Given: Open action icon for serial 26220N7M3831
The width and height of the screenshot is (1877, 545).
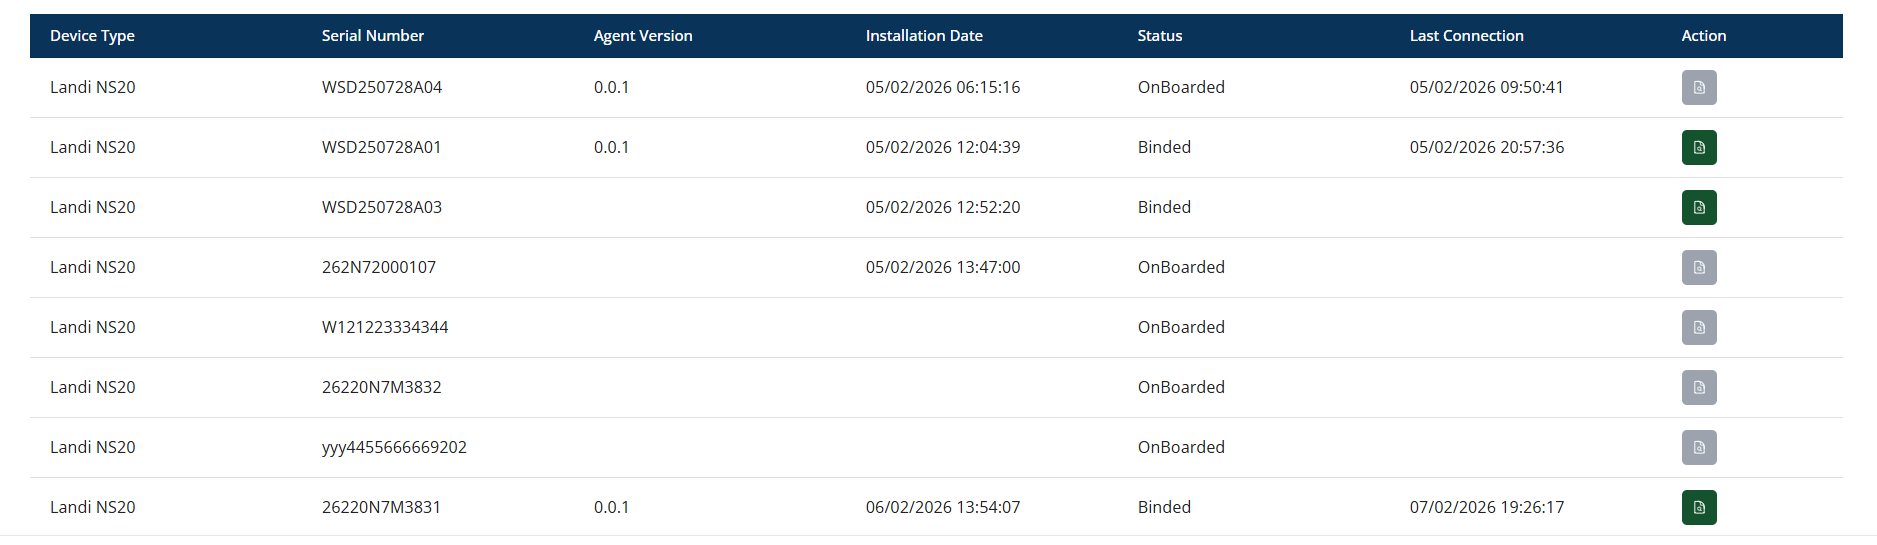Looking at the screenshot, I should coord(1698,508).
